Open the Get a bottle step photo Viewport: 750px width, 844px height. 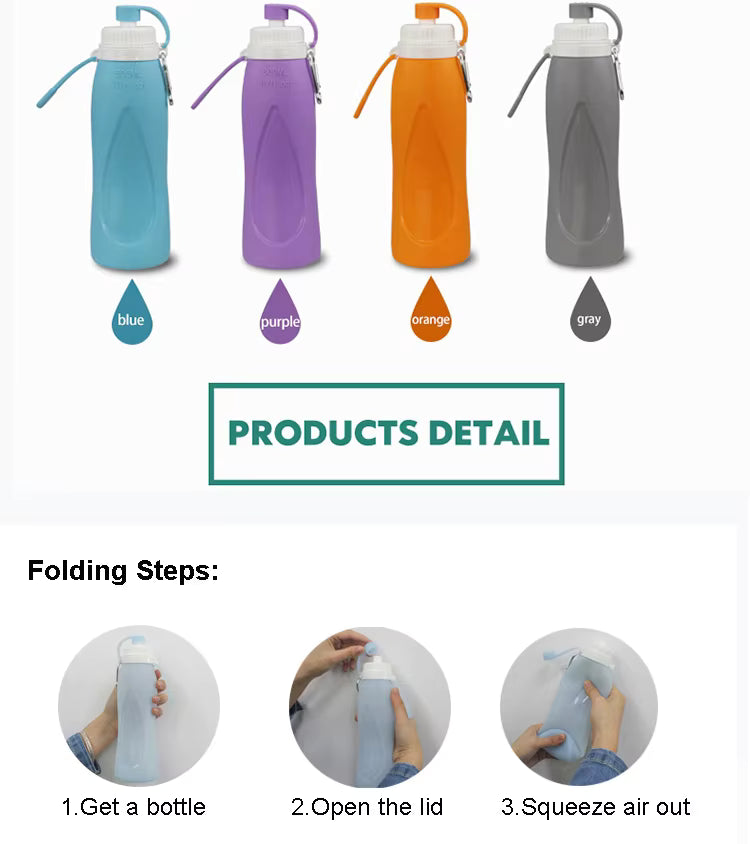139,706
